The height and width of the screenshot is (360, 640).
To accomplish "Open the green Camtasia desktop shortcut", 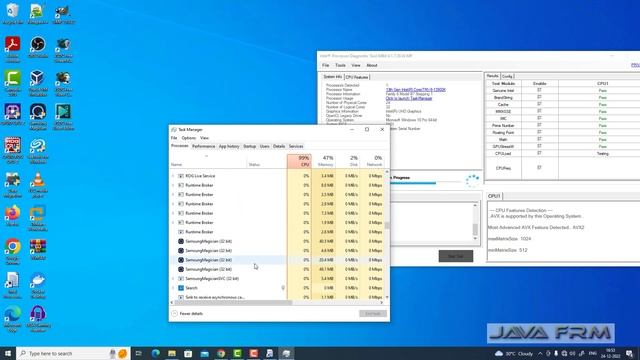I will point(13,83).
